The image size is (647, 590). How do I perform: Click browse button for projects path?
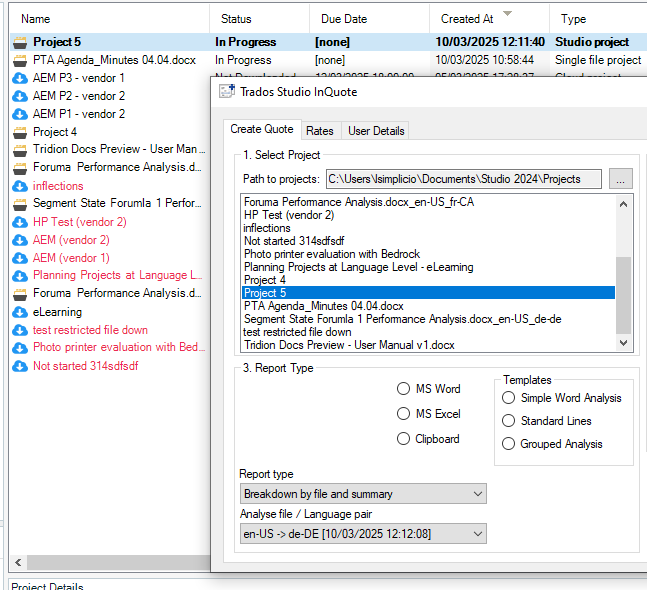(621, 179)
